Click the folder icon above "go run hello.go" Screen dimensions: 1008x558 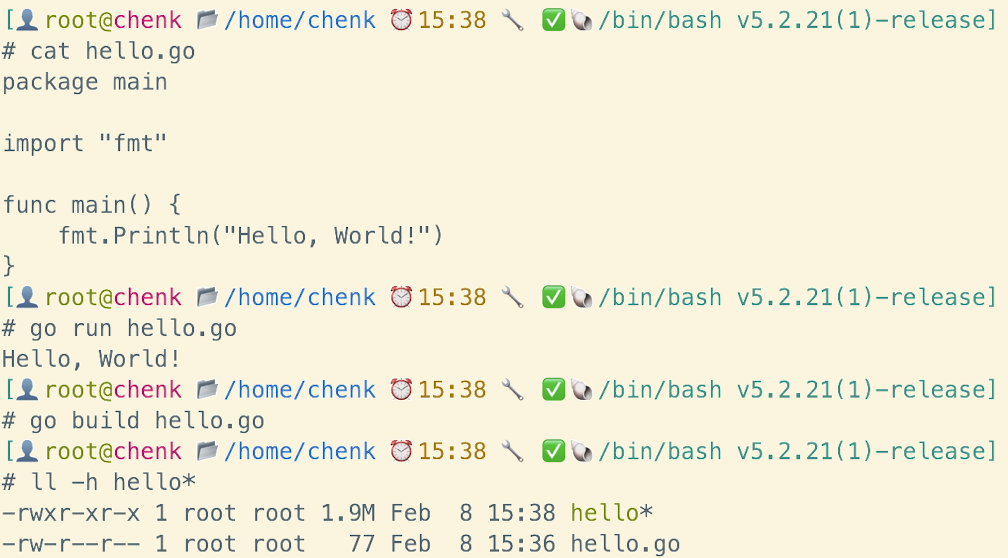coord(208,297)
